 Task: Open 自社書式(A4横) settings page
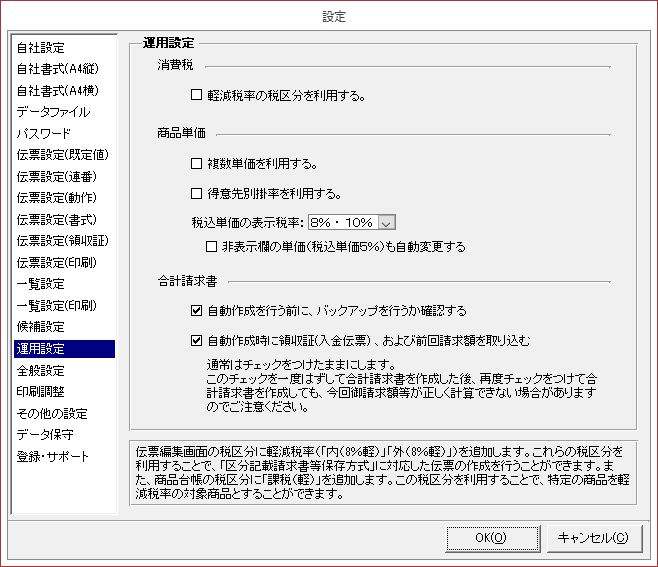(57, 90)
